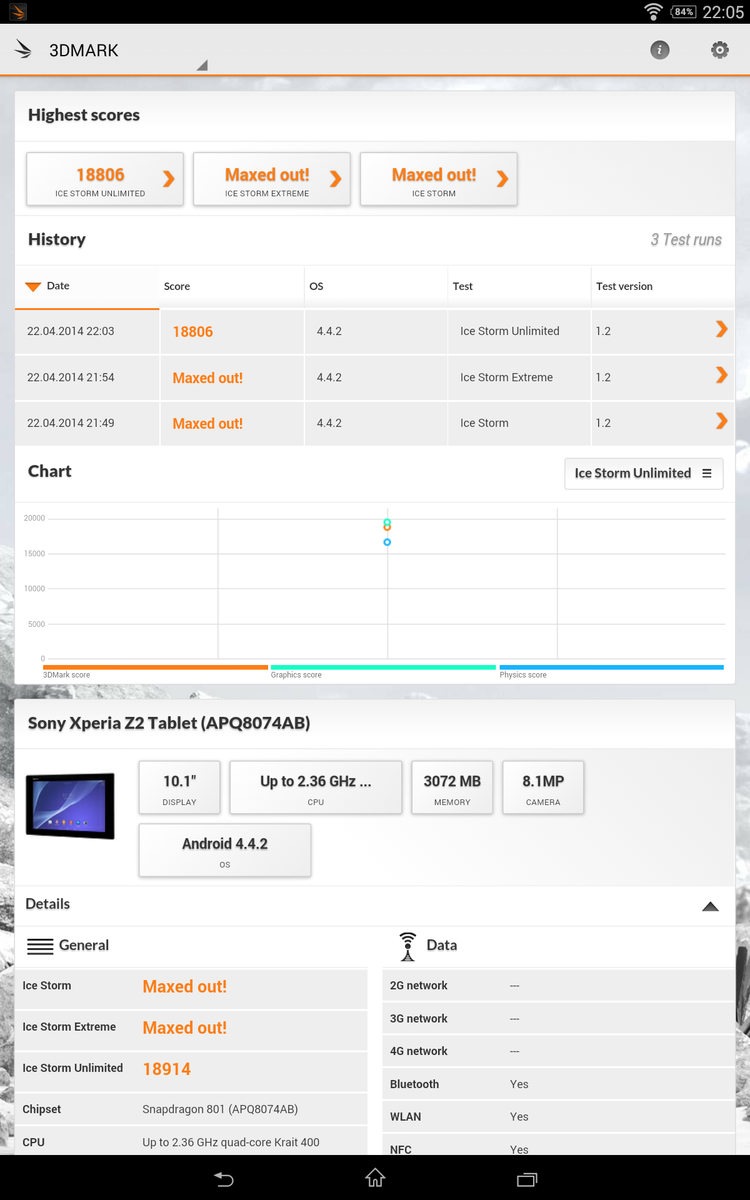Open chart test selector Ice Storm Unlimited

pos(643,473)
